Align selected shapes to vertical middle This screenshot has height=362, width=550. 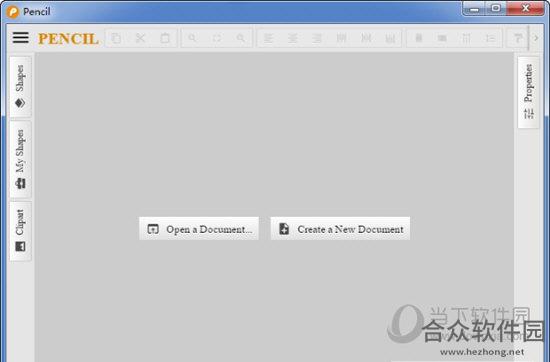click(366, 38)
